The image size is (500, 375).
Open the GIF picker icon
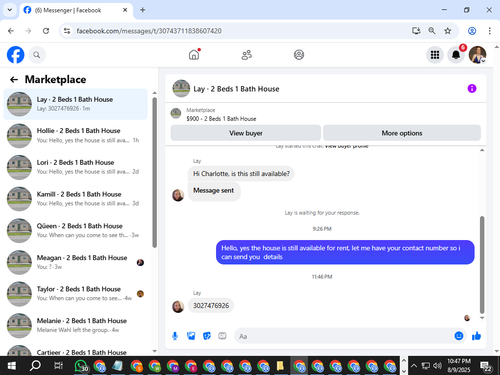coord(222,336)
